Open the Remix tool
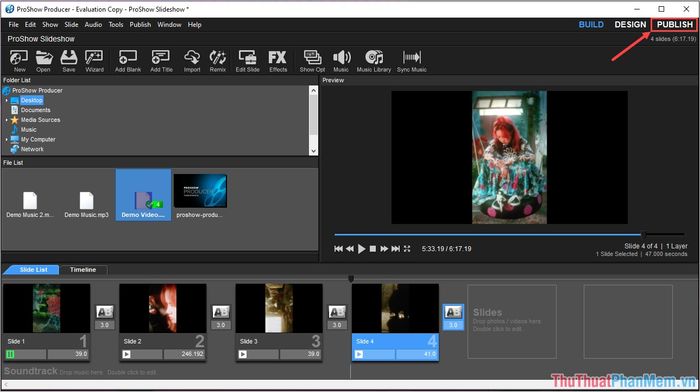 pyautogui.click(x=217, y=61)
